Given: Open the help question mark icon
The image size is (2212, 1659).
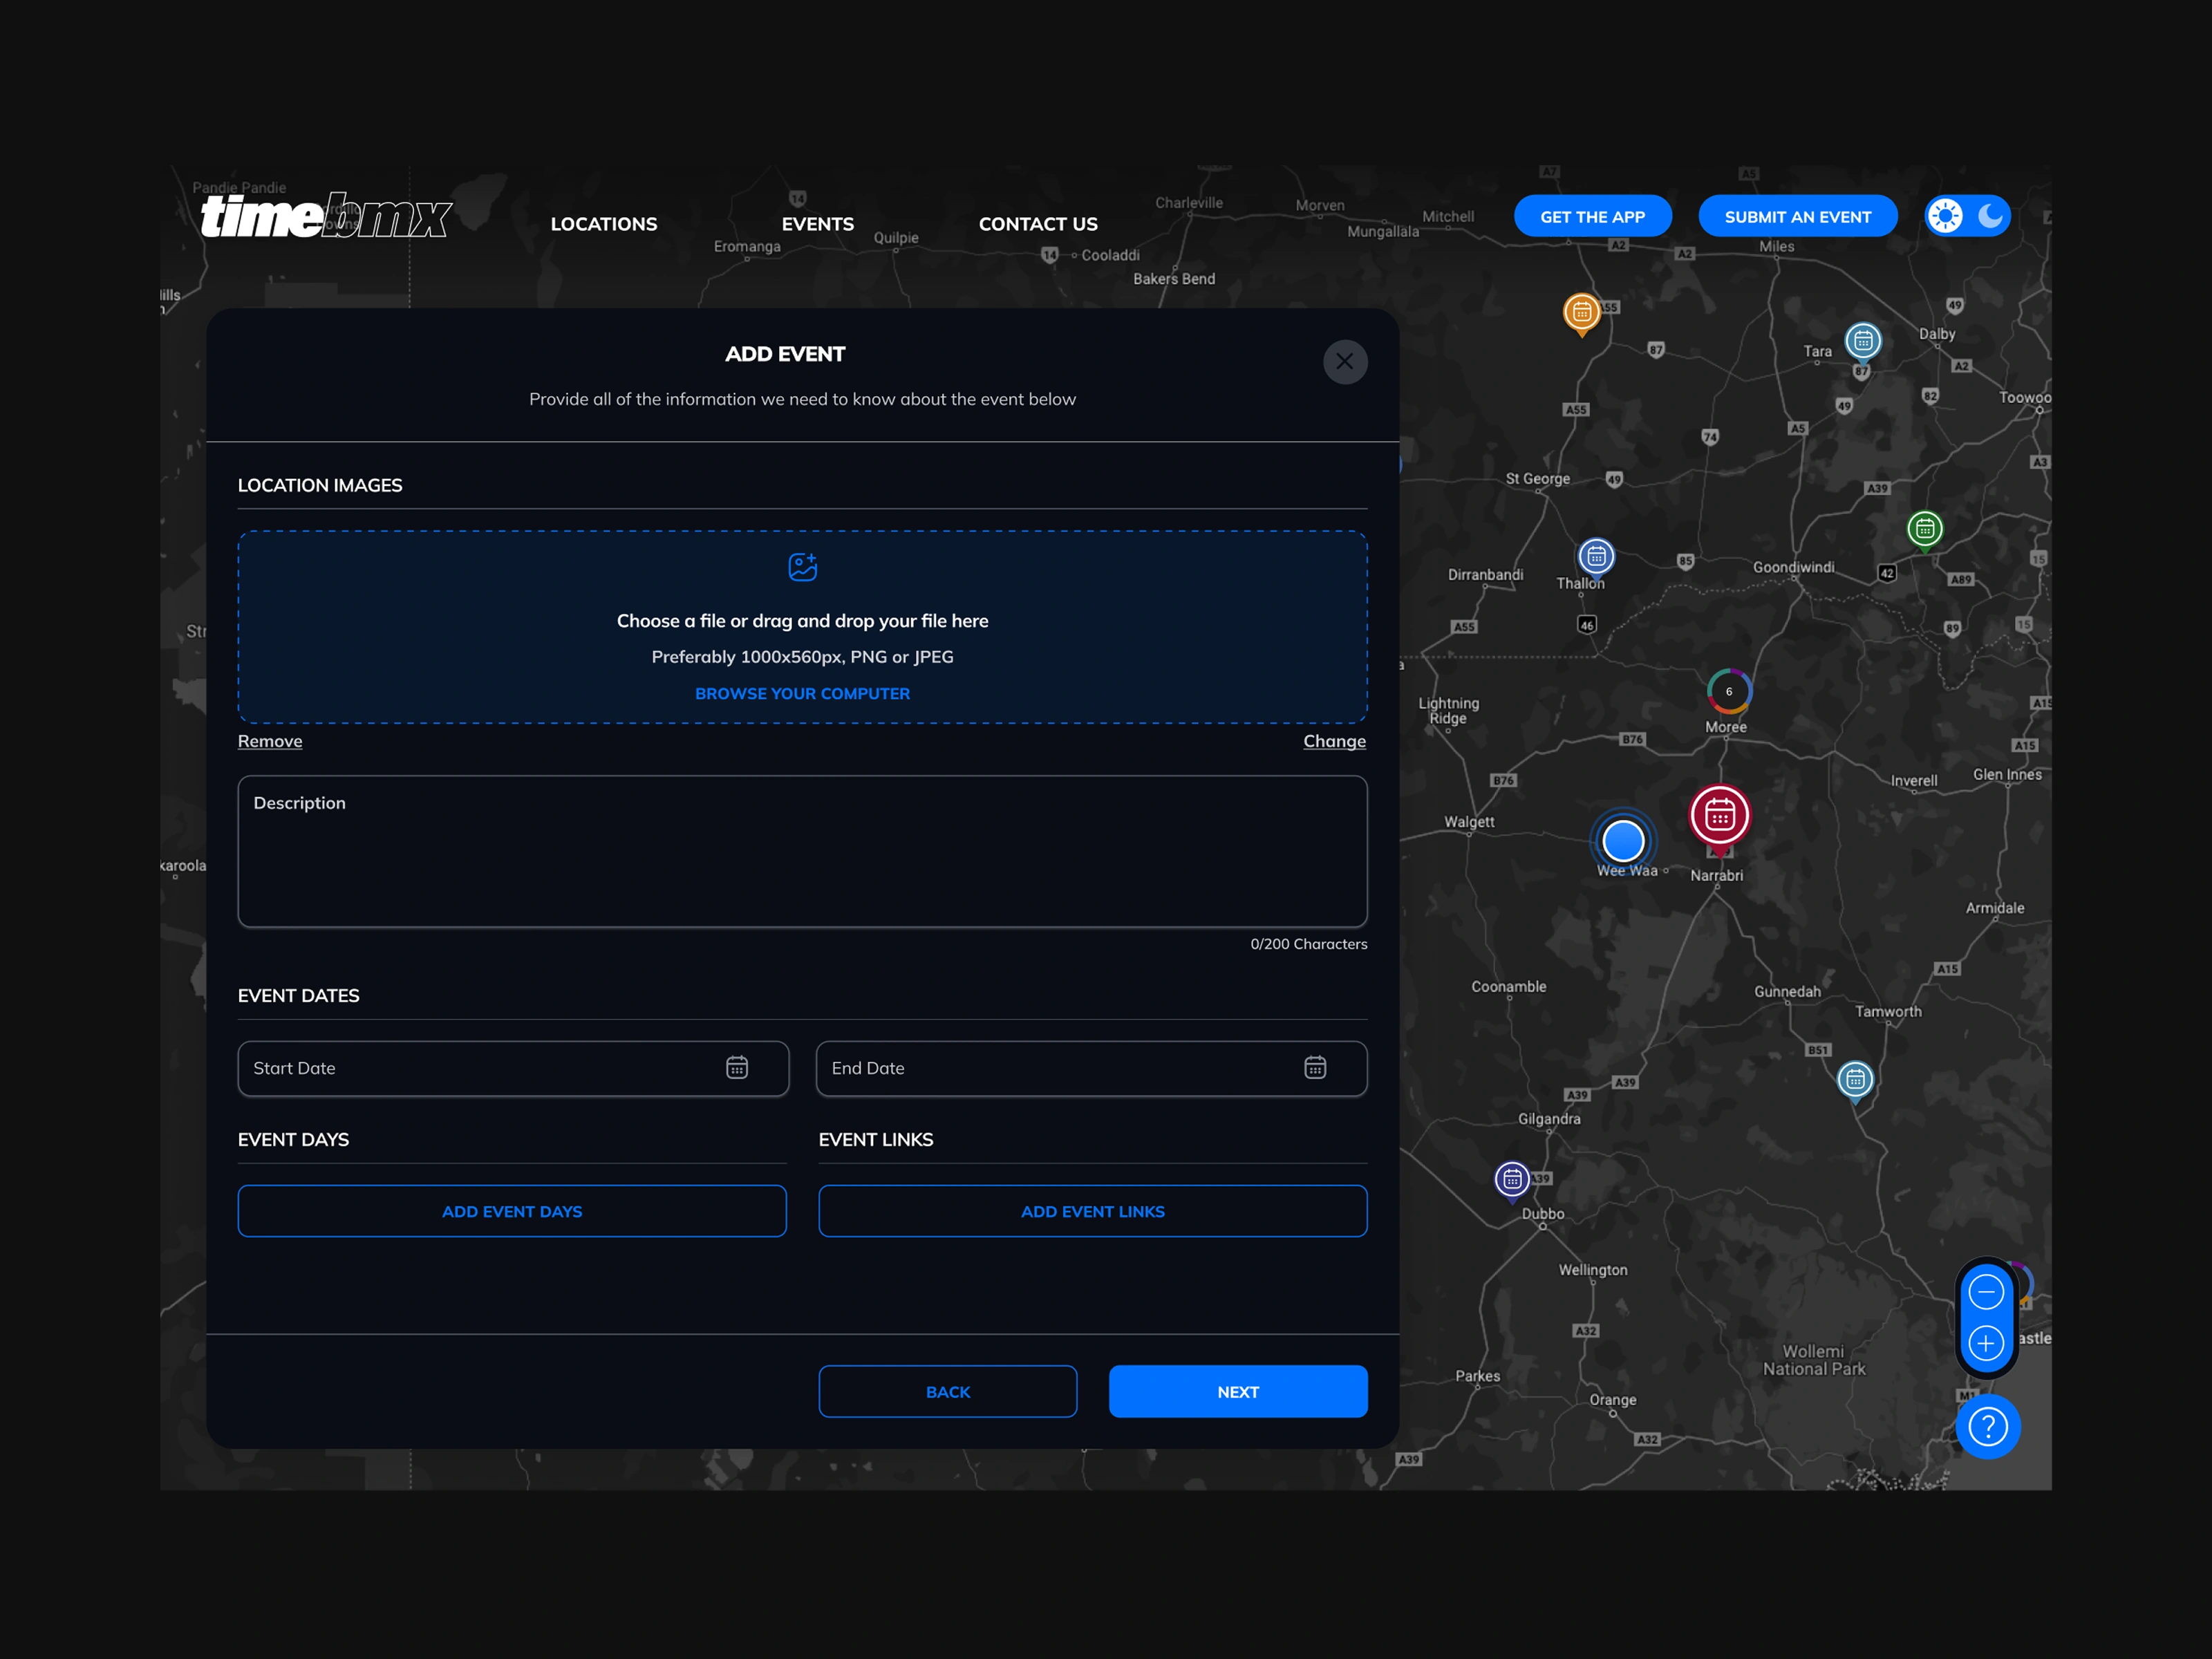Looking at the screenshot, I should point(1989,1427).
